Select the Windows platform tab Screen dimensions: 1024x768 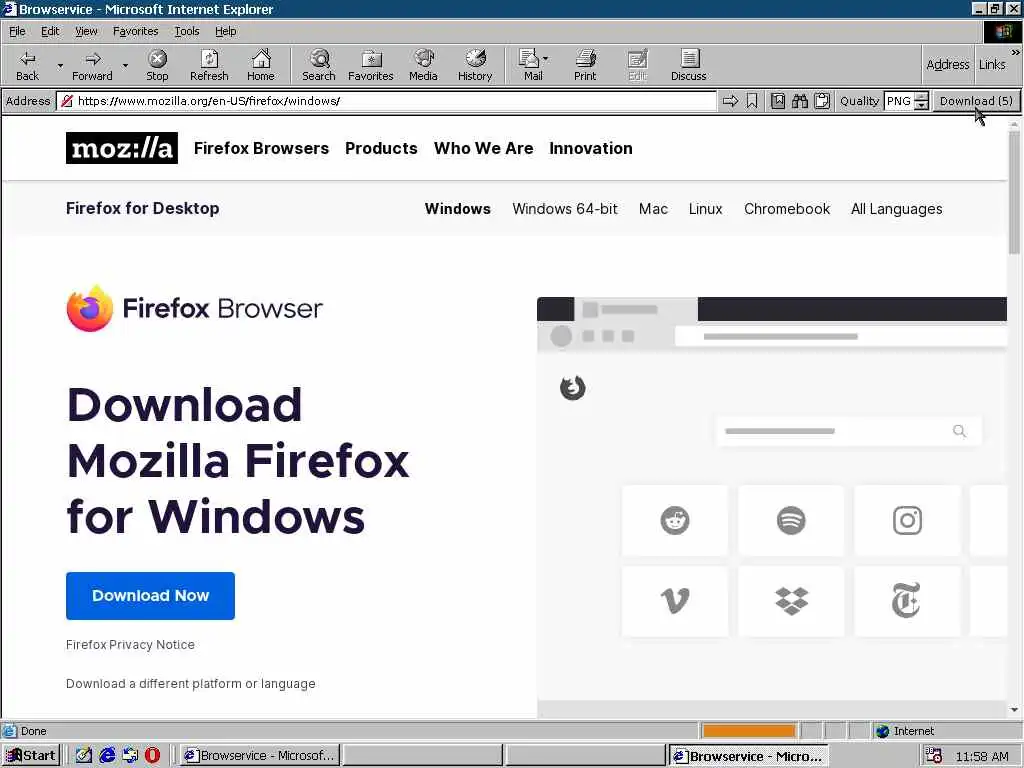coord(458,209)
